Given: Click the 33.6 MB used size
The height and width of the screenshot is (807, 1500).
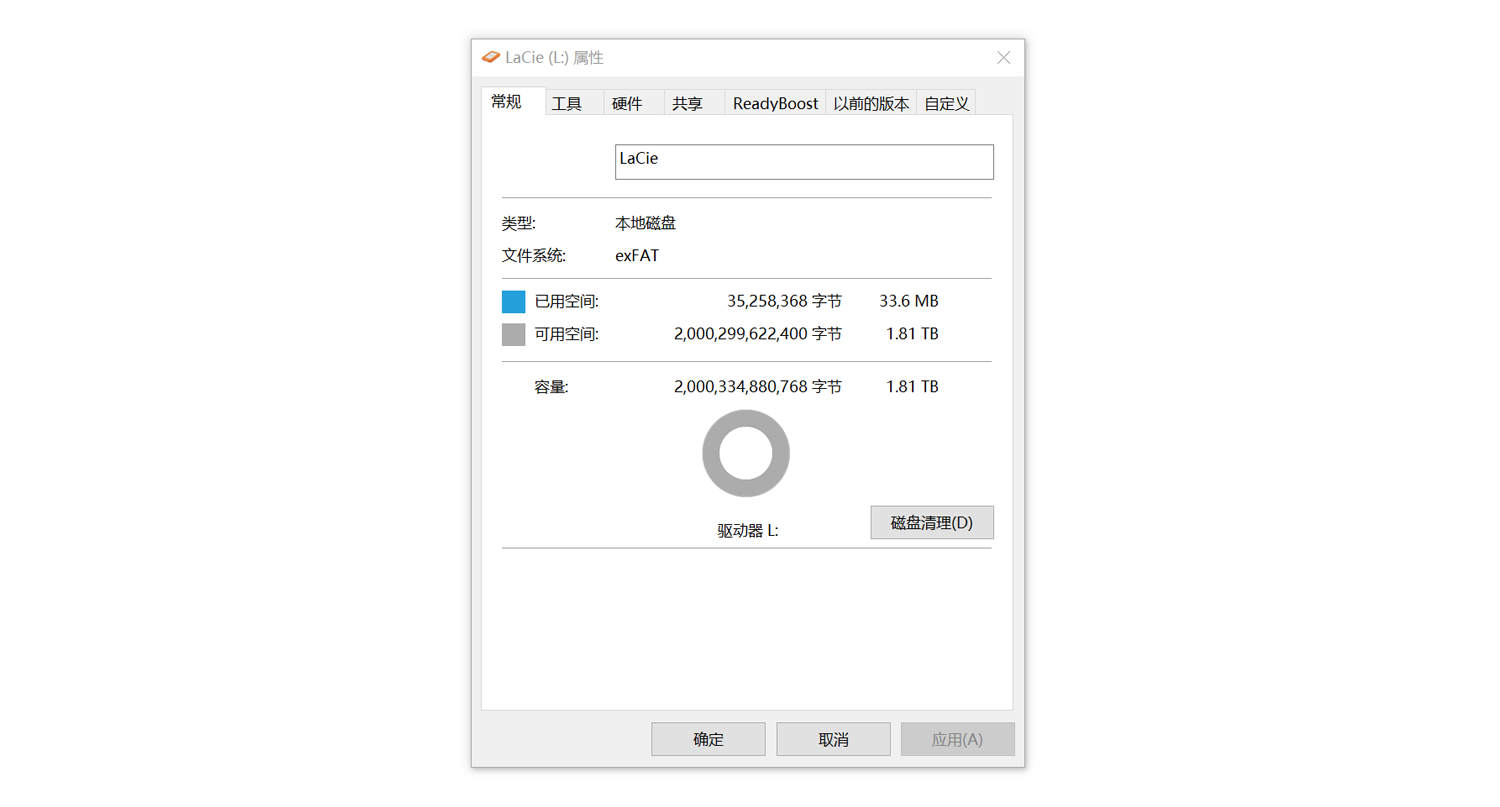Looking at the screenshot, I should (x=909, y=301).
